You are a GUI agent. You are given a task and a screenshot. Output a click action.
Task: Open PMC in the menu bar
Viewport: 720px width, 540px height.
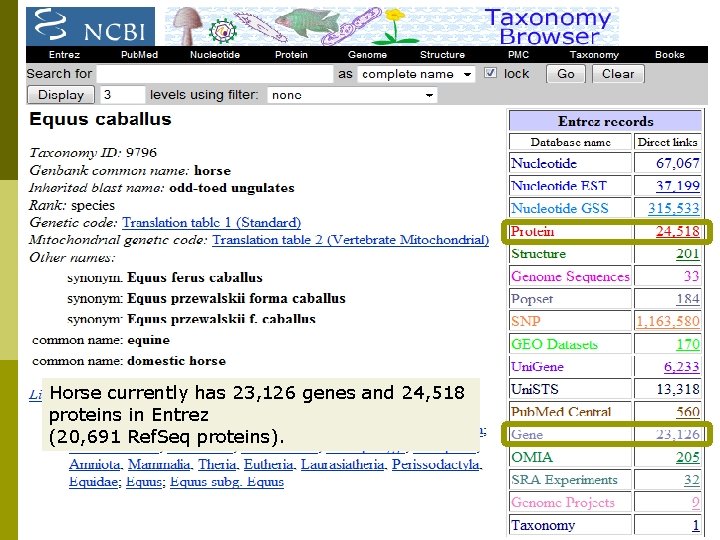coord(518,55)
